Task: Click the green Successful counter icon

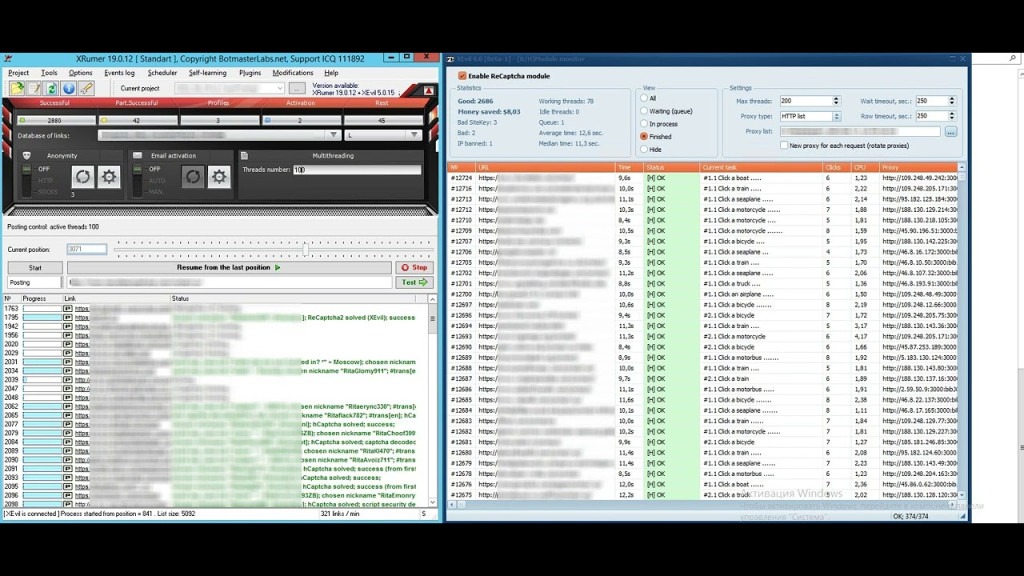Action: [x=22, y=120]
